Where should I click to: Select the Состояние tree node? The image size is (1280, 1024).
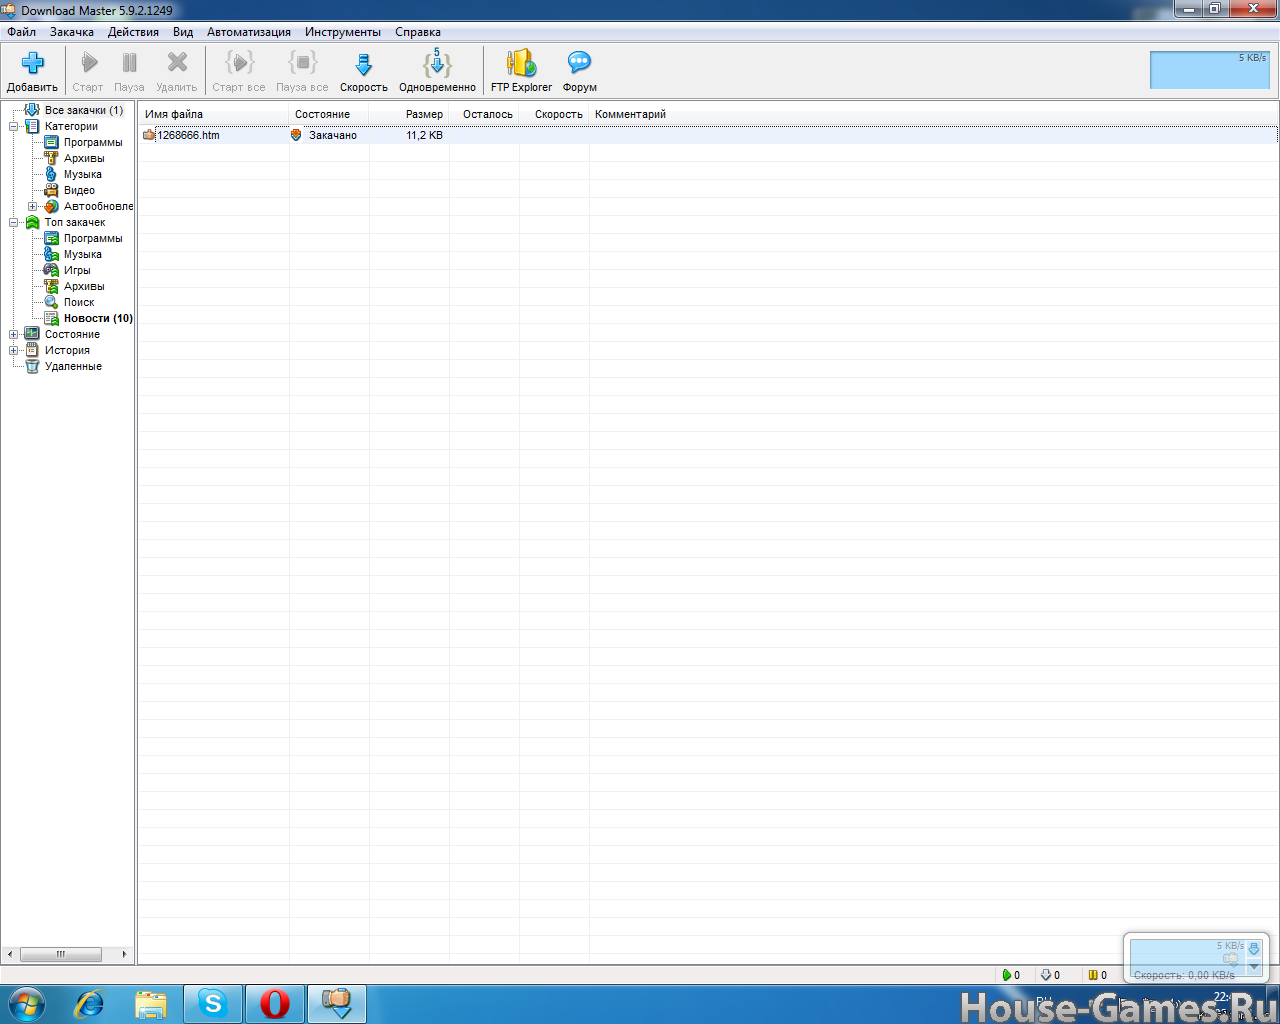[72, 334]
